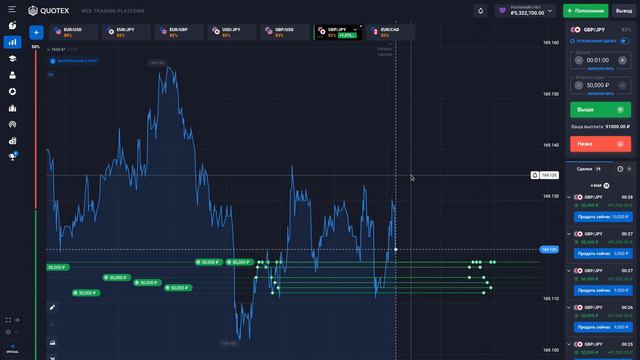Select the trading chart sidebar icon
Screen dimensions: 640x360
click(x=12, y=42)
